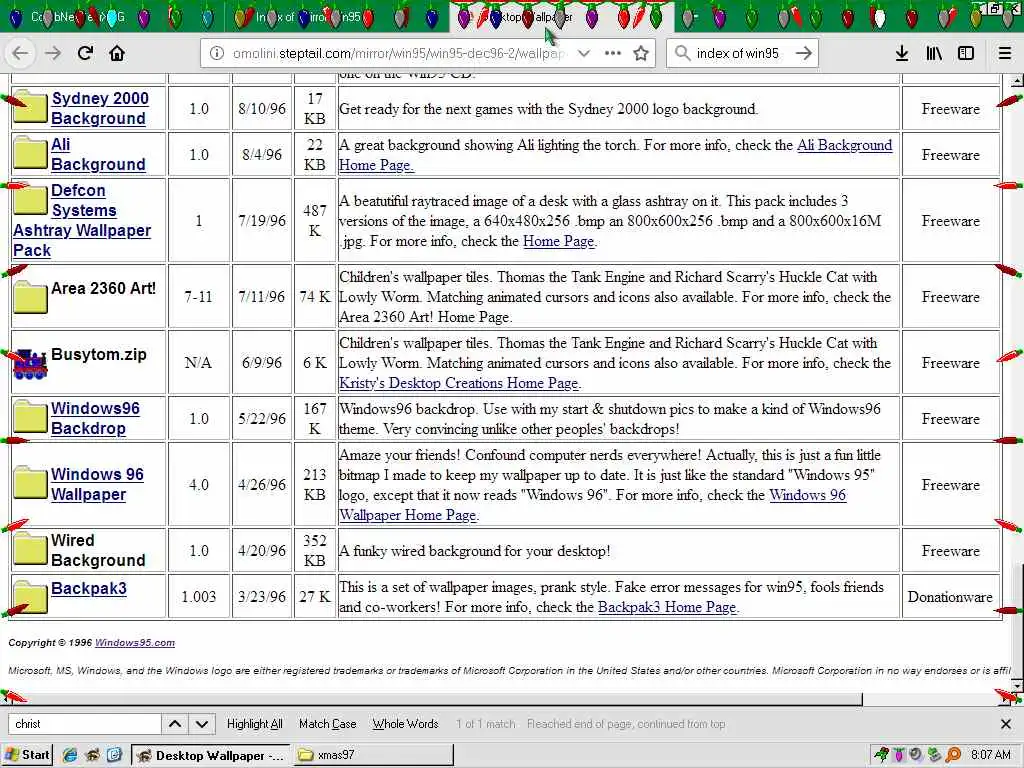Jump to next find match
Screen dimensions: 1024x768
pos(202,724)
